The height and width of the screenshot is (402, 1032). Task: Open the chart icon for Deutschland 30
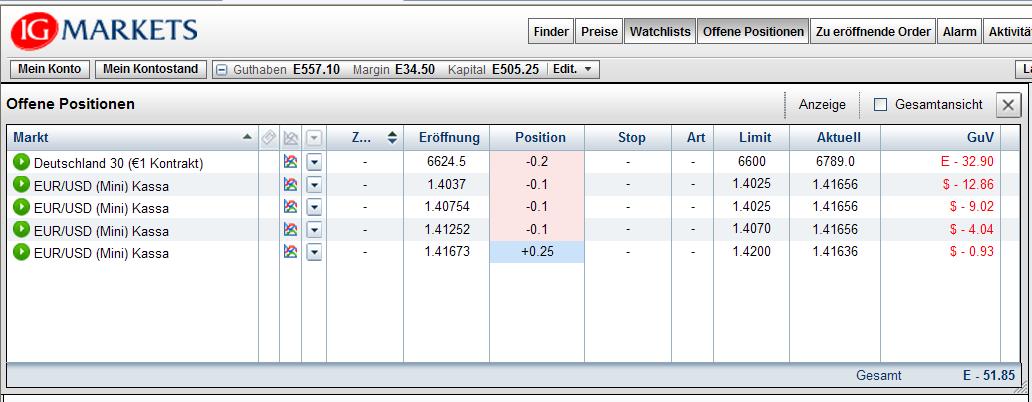click(x=291, y=162)
